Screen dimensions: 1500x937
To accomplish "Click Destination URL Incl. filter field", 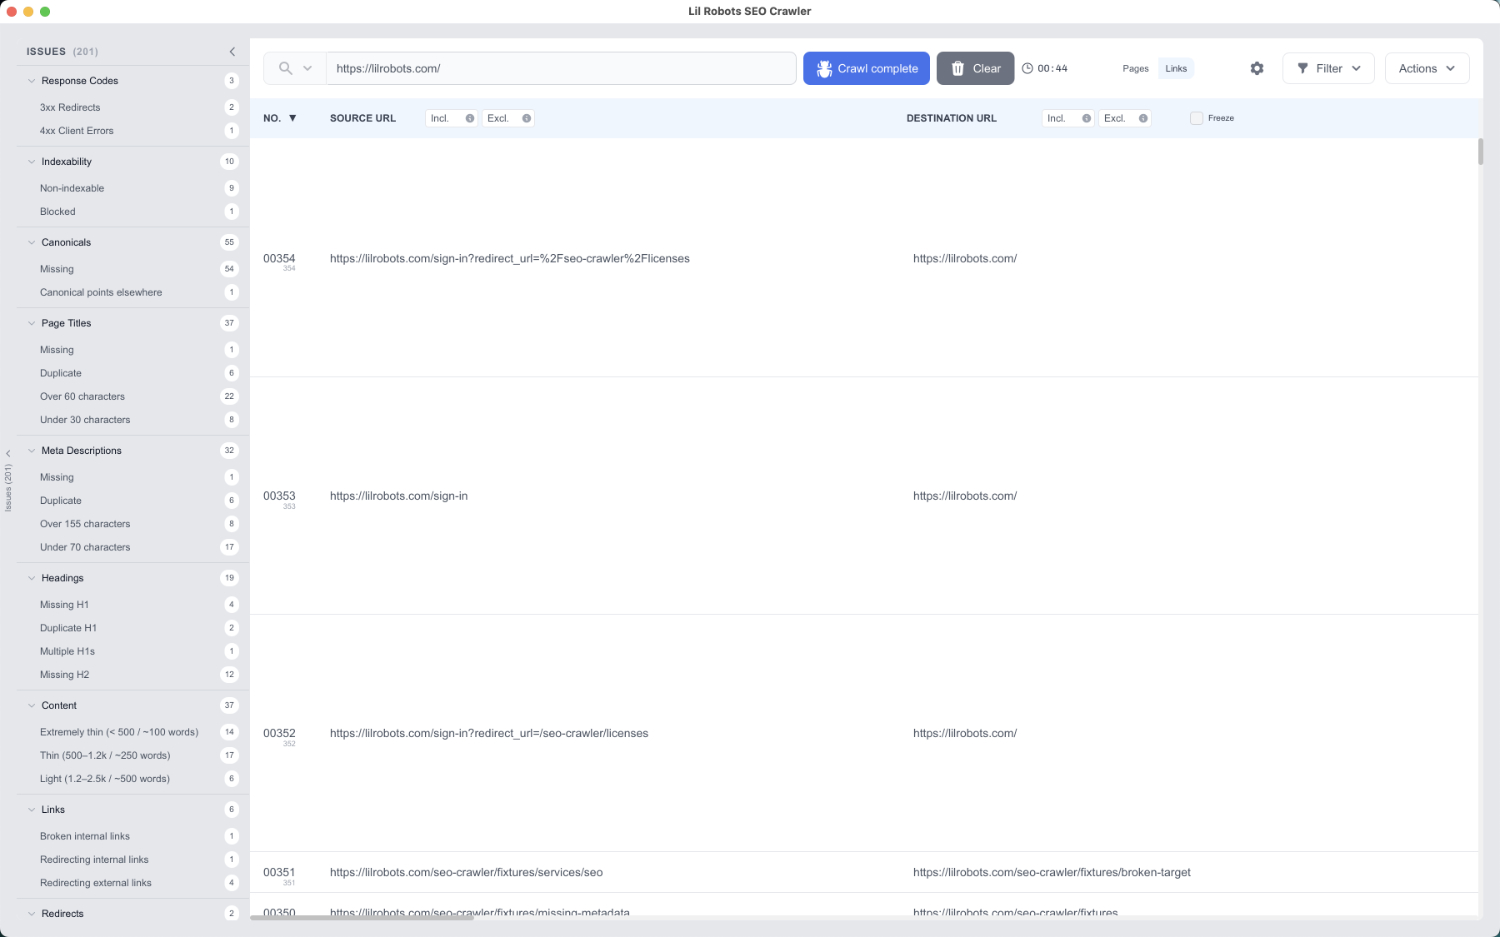I will pos(1068,118).
